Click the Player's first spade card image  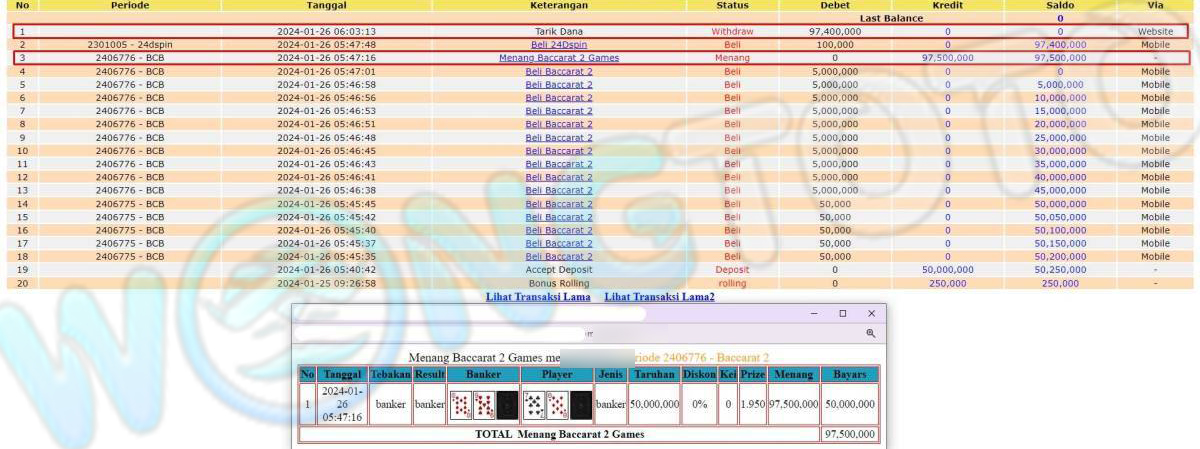(x=534, y=404)
